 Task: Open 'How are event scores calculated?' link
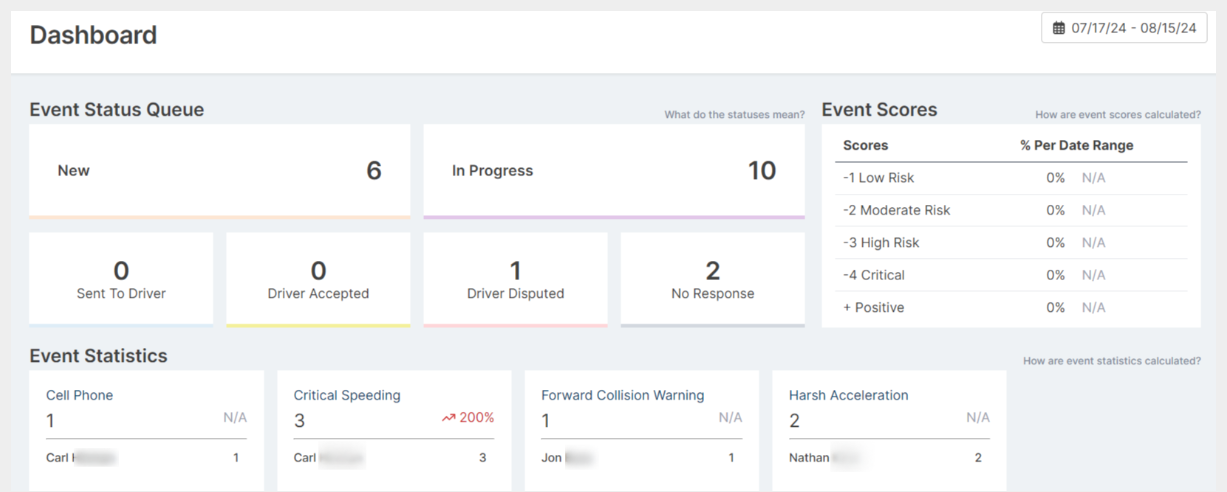[x=1118, y=115]
